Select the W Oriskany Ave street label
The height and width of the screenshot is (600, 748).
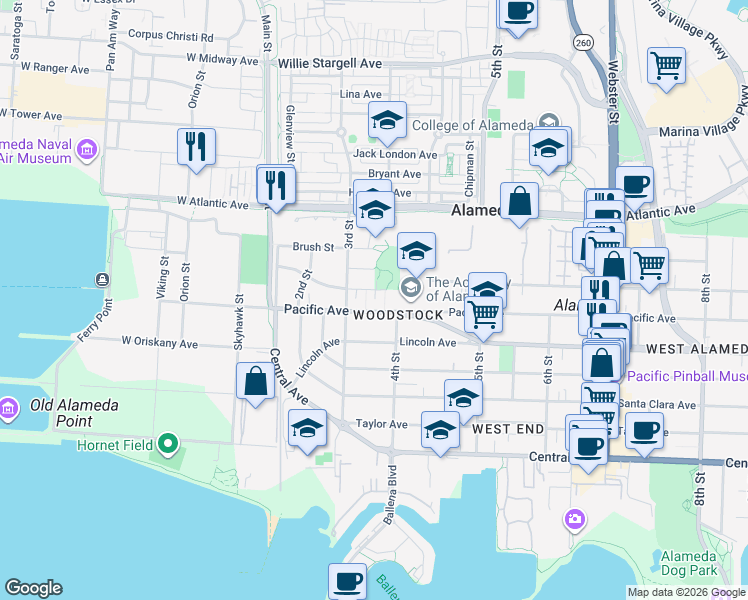[160, 342]
